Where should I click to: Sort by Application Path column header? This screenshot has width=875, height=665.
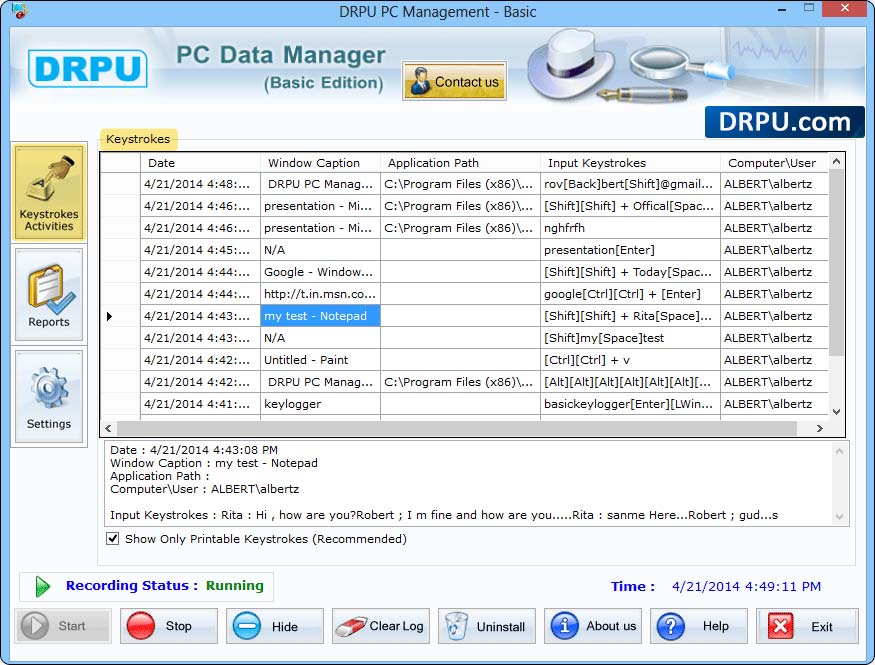pos(460,163)
